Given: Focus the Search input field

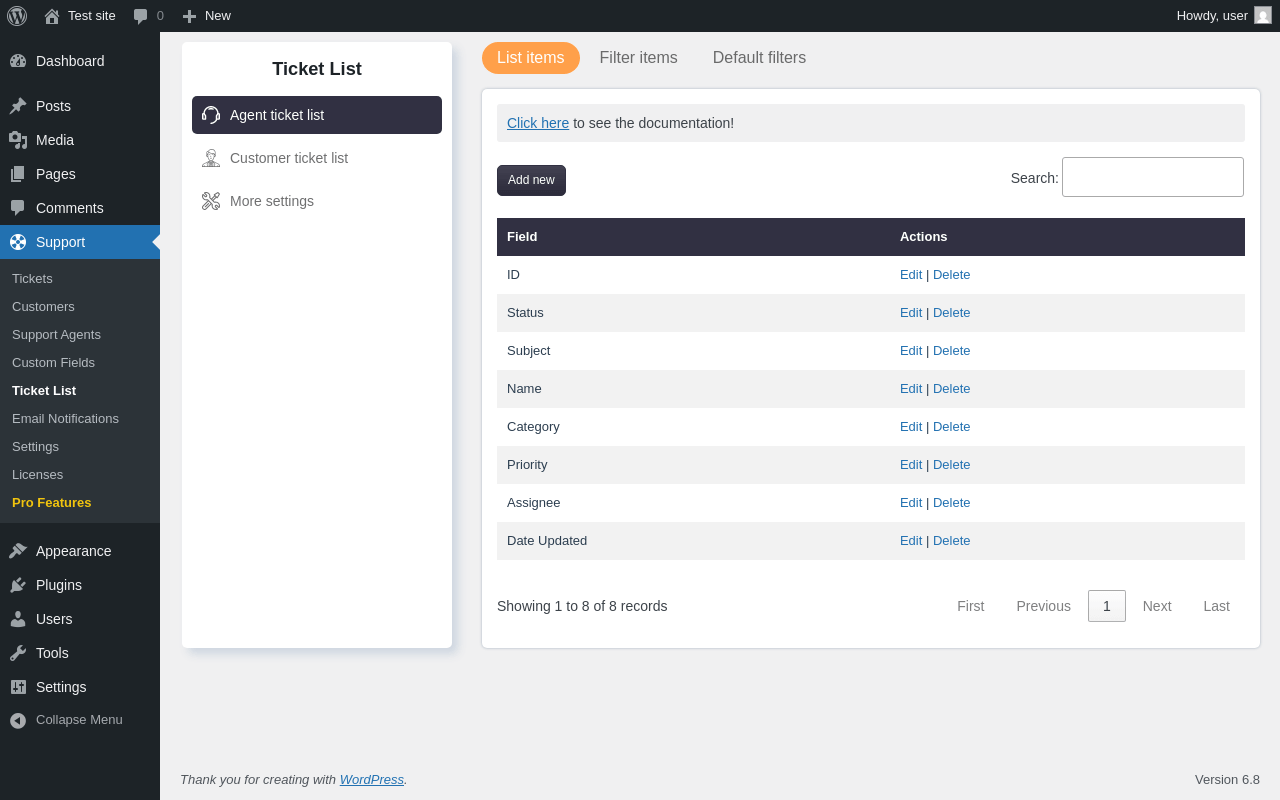Looking at the screenshot, I should 1152,177.
